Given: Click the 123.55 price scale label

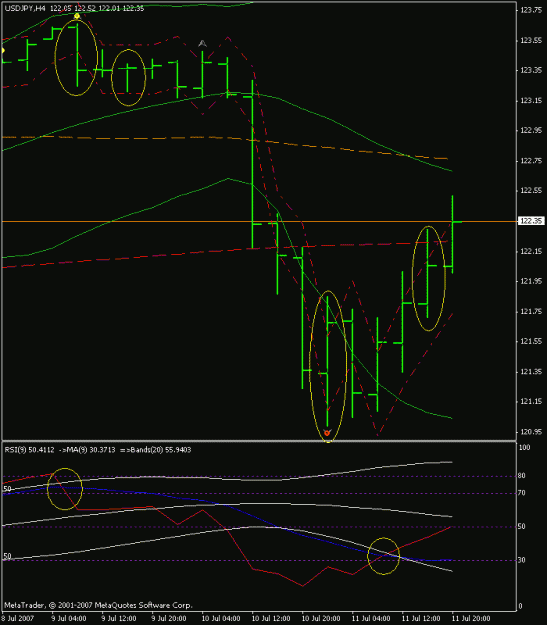Looking at the screenshot, I should (531, 40).
